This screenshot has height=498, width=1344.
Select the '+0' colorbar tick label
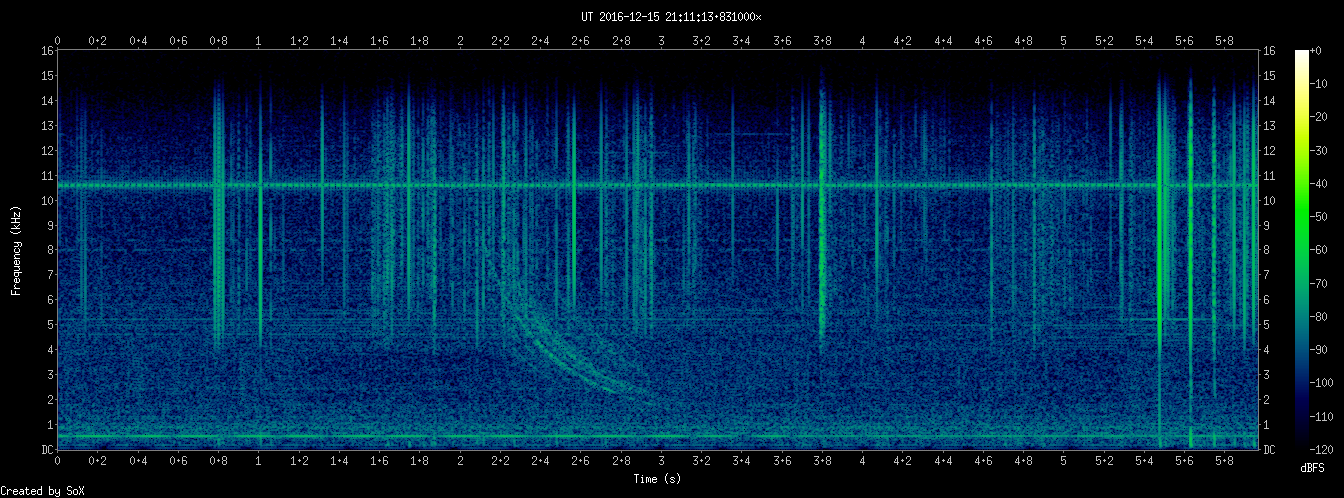pyautogui.click(x=1318, y=50)
